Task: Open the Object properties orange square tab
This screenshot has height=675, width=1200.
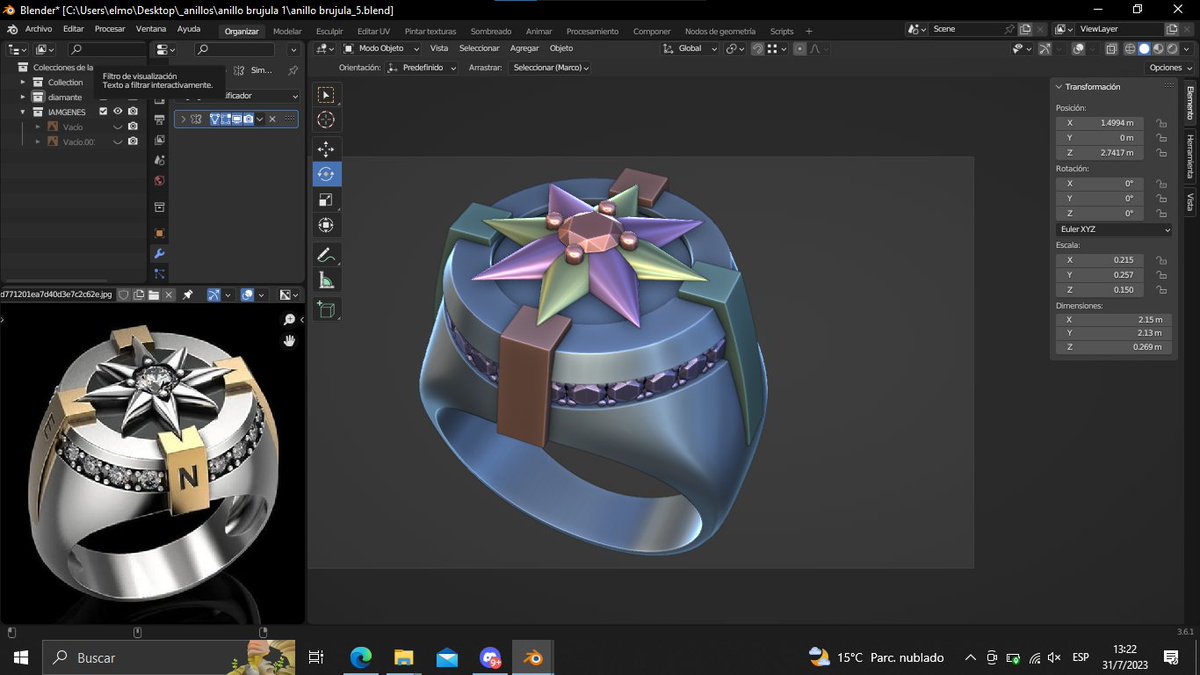Action: (159, 232)
